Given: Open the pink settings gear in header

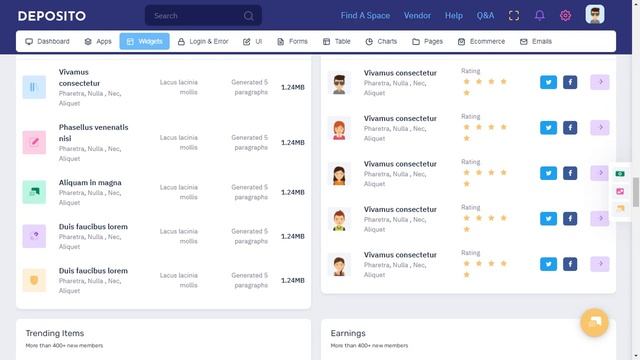Looking at the screenshot, I should 565,16.
